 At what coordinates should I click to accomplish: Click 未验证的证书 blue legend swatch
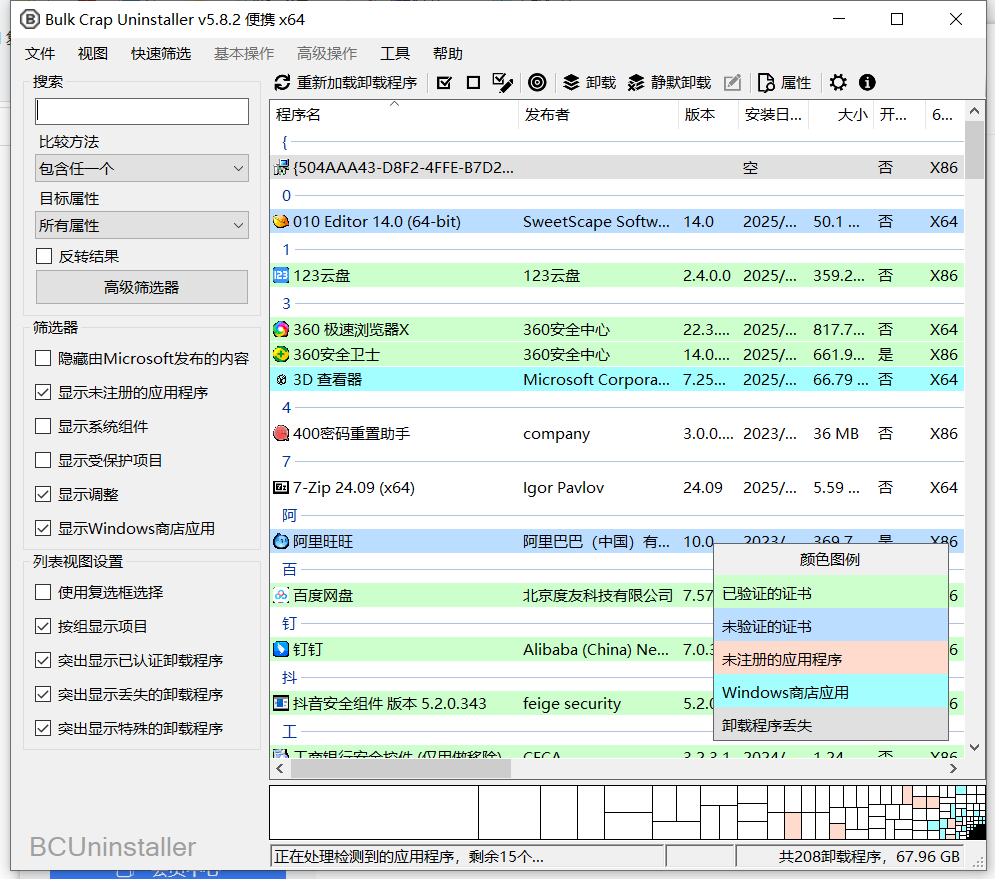point(831,626)
